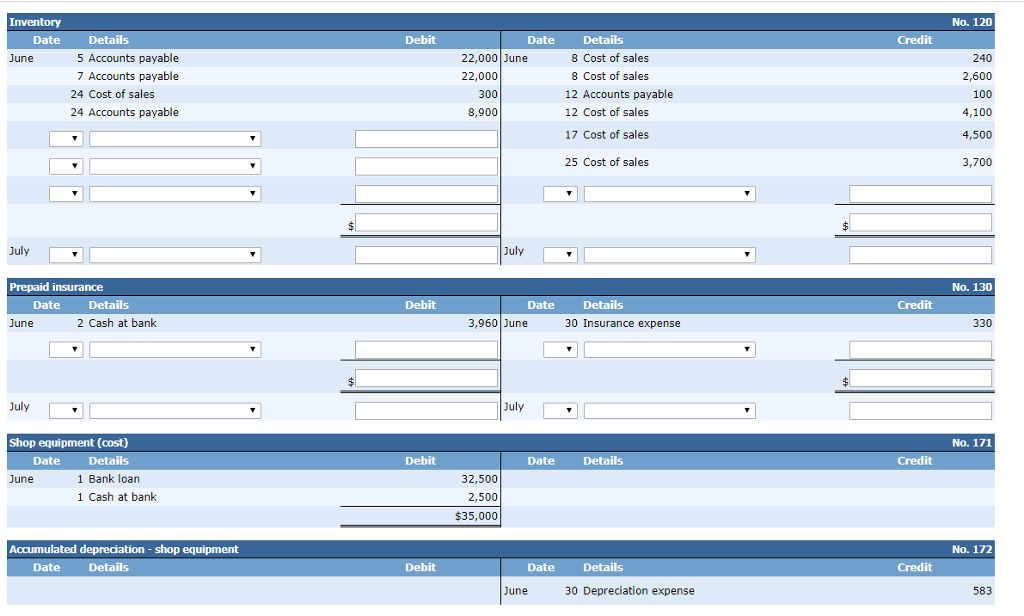Open the July Details dropdown in Prepaid insurance credit side
Image resolution: width=1024 pixels, height=616 pixels.
pos(669,409)
